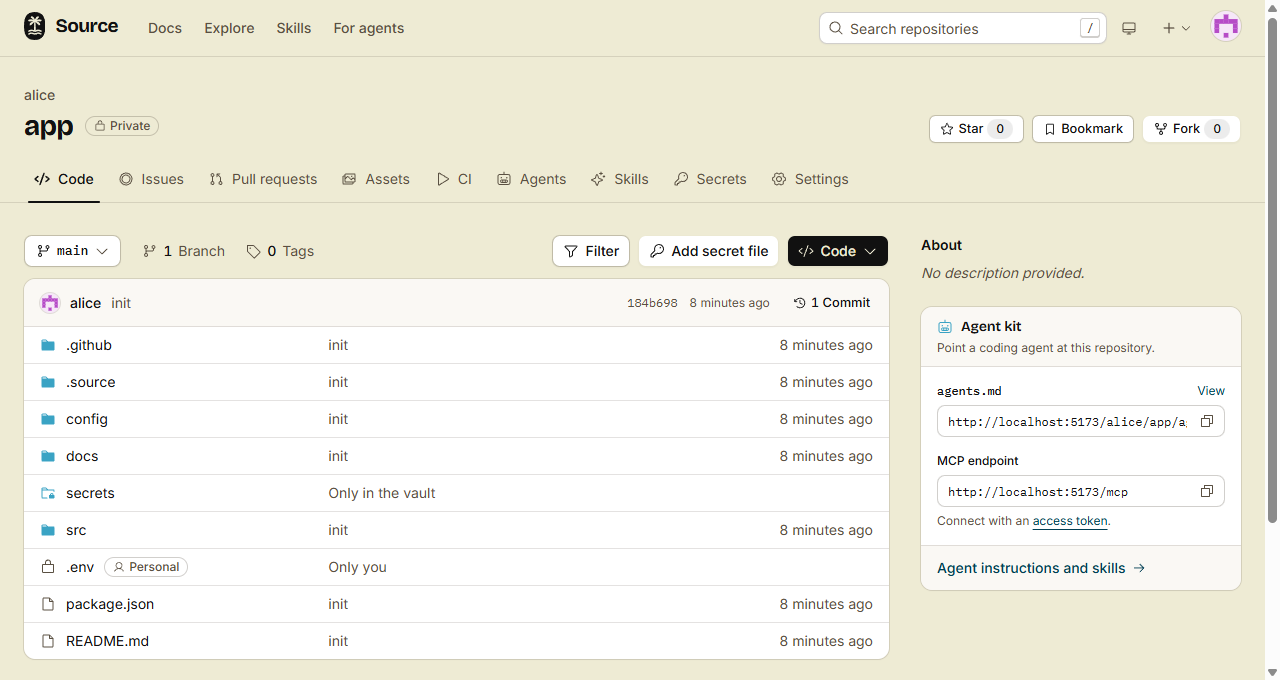Fork the app repository
1280x680 pixels.
pos(1191,129)
